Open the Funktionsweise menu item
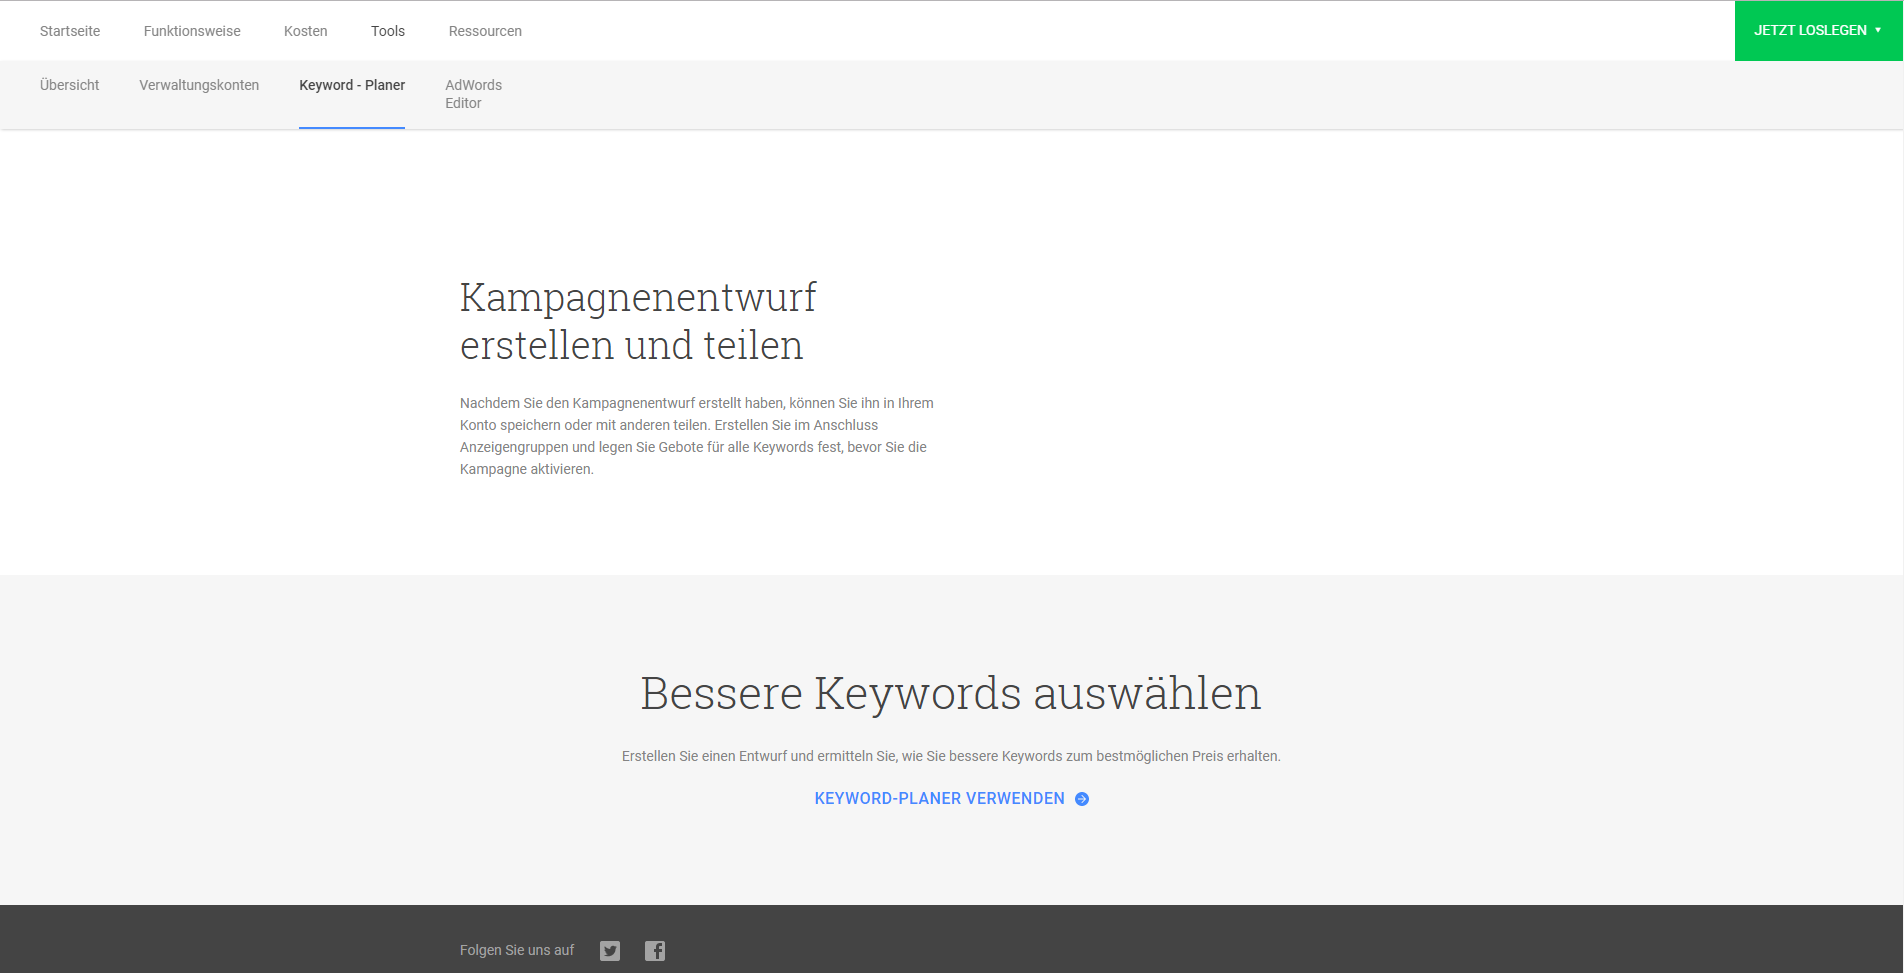 coord(192,31)
